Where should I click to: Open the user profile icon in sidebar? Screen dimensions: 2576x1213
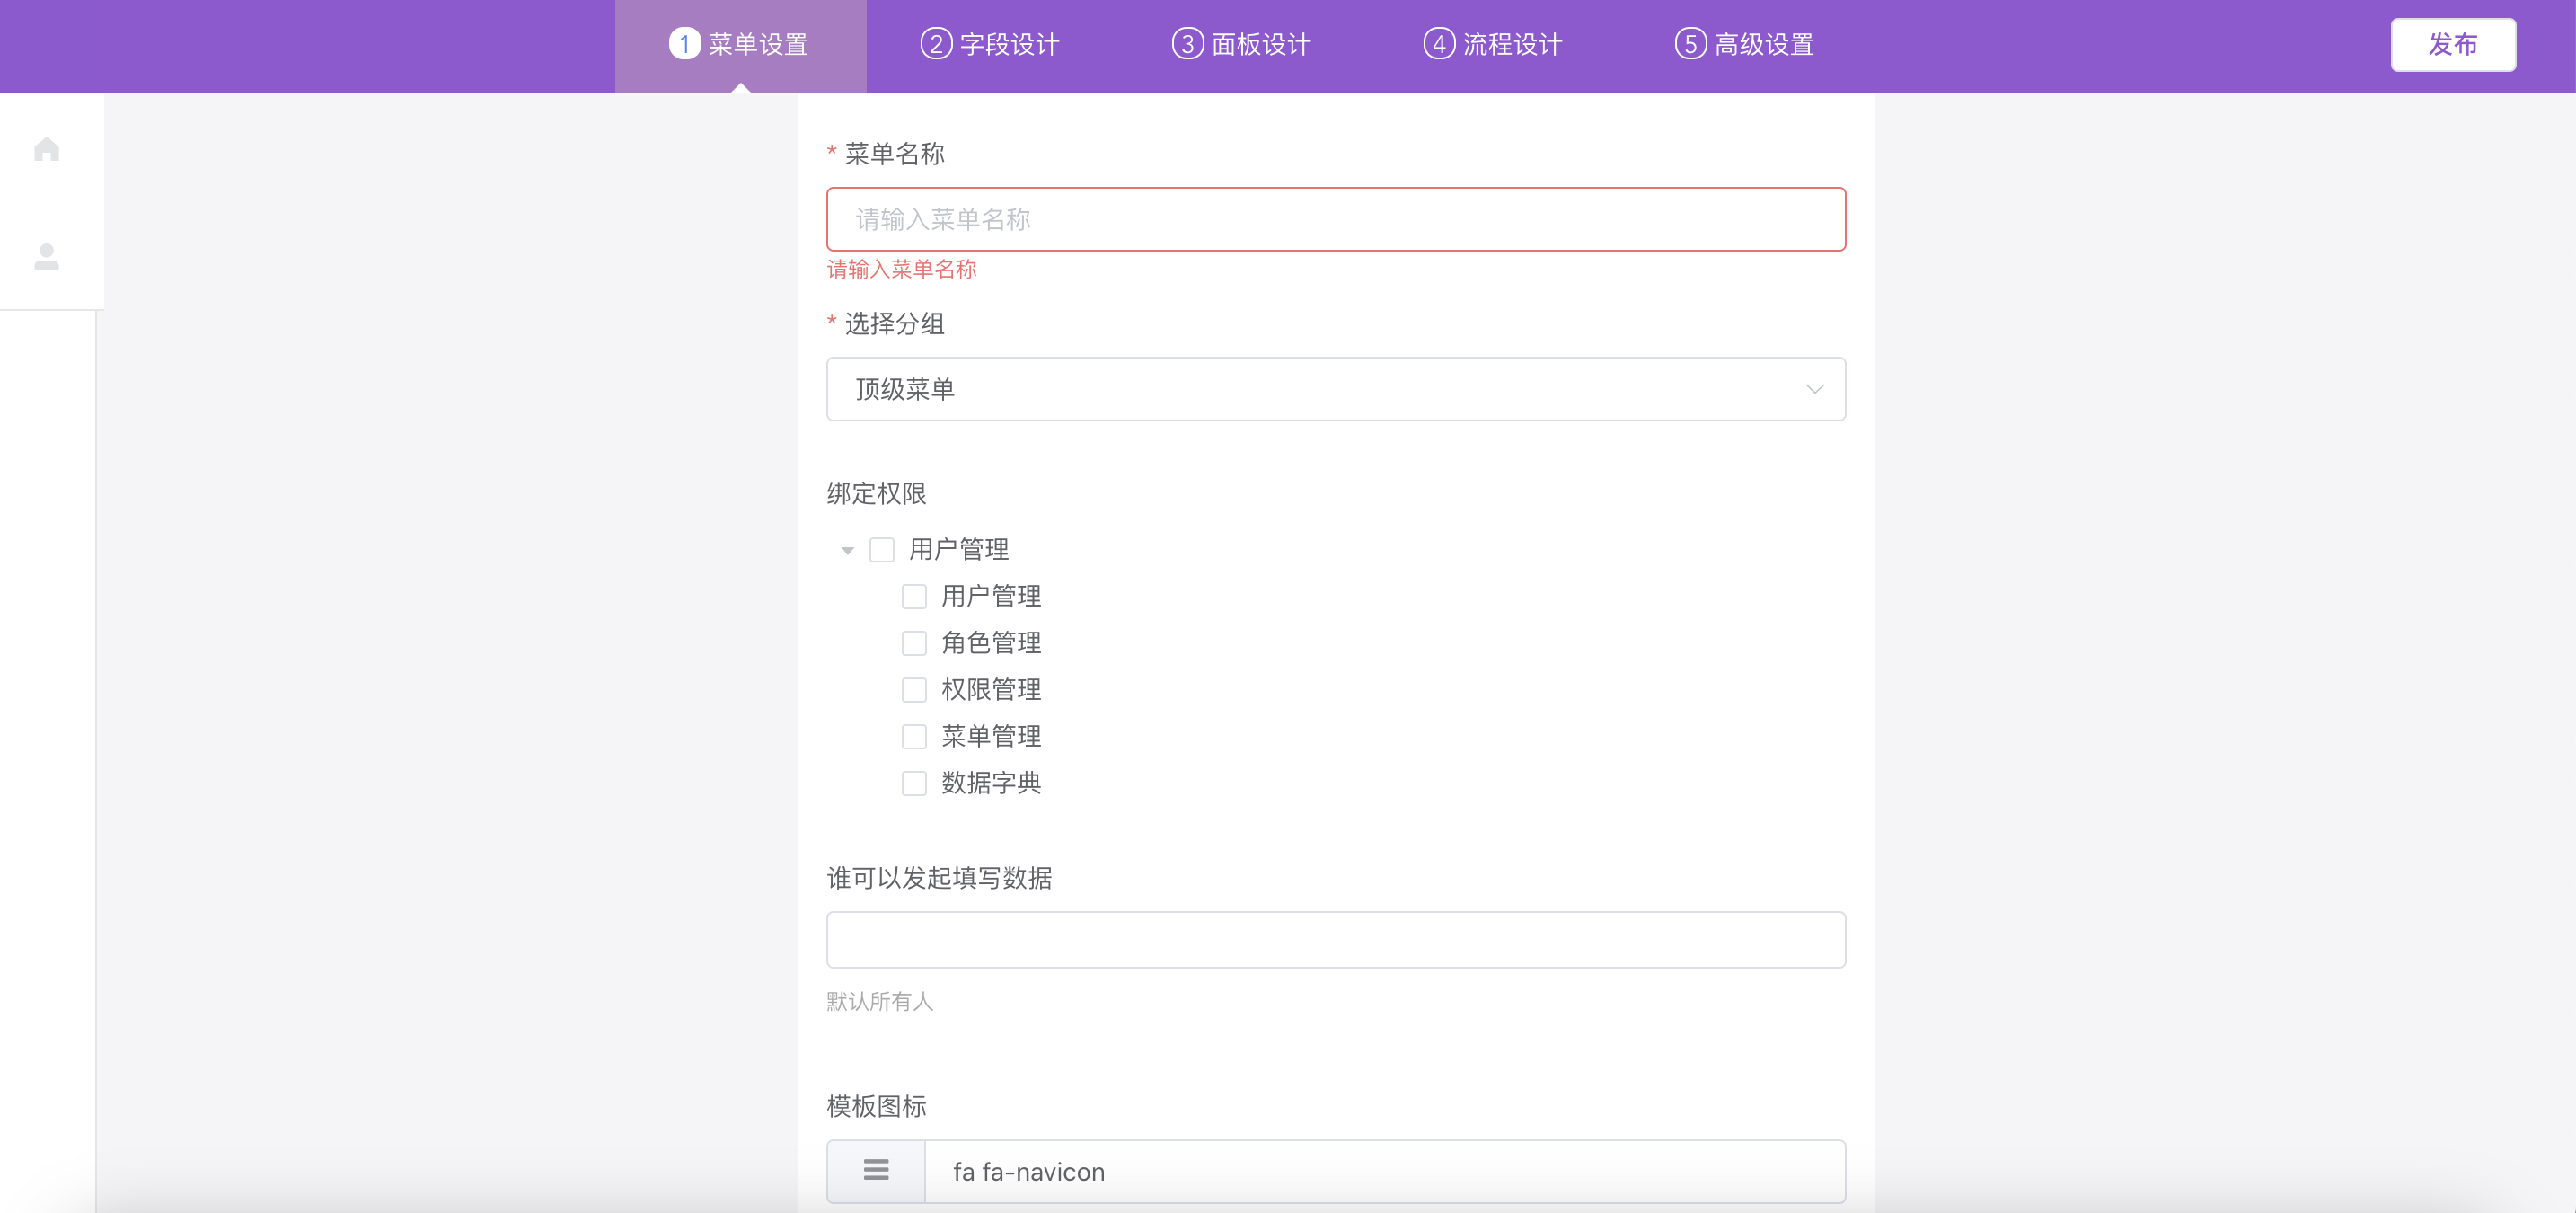(47, 257)
